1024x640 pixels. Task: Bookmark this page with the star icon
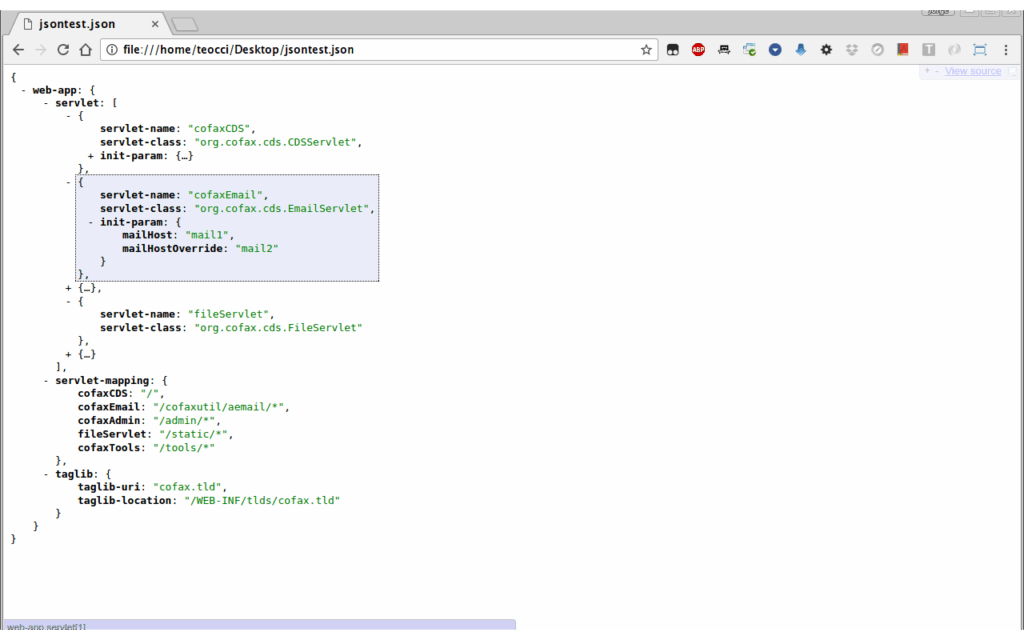(x=646, y=49)
